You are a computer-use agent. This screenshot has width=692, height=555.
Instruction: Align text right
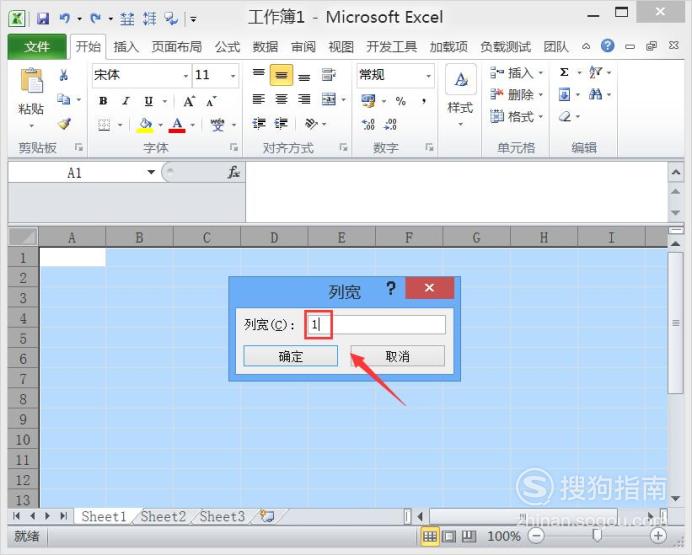click(x=304, y=99)
